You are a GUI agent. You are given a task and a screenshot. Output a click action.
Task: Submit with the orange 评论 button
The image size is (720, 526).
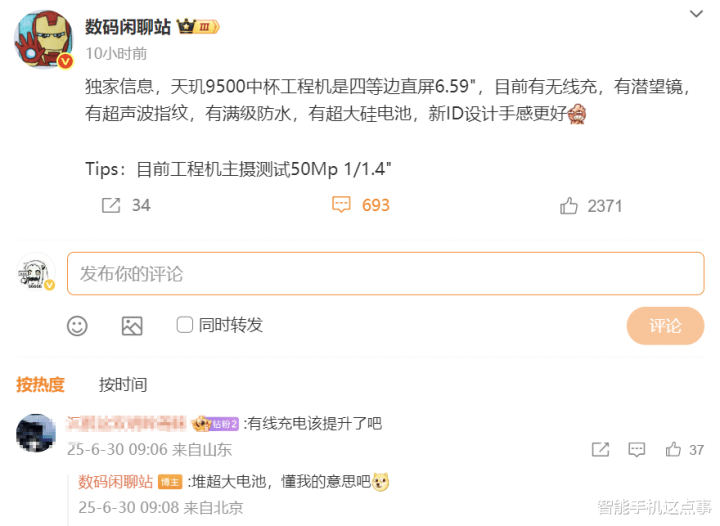665,326
